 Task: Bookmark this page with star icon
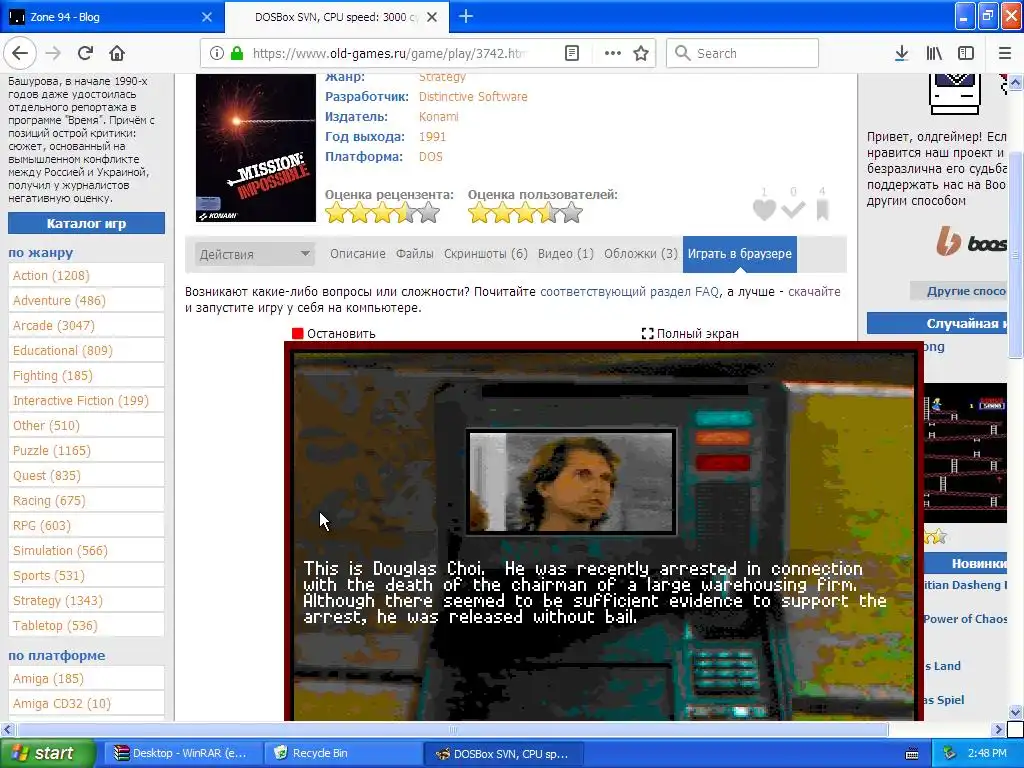coord(641,53)
